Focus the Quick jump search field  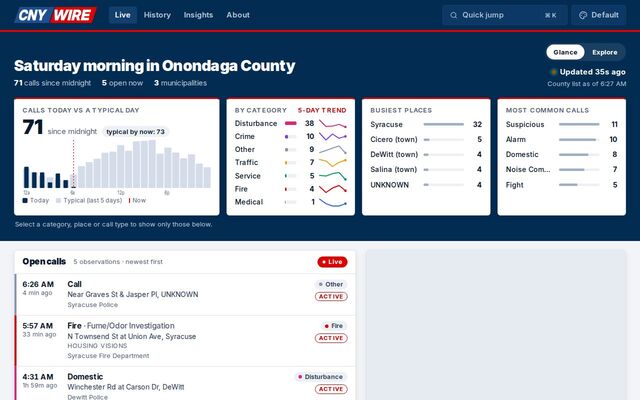pos(504,15)
